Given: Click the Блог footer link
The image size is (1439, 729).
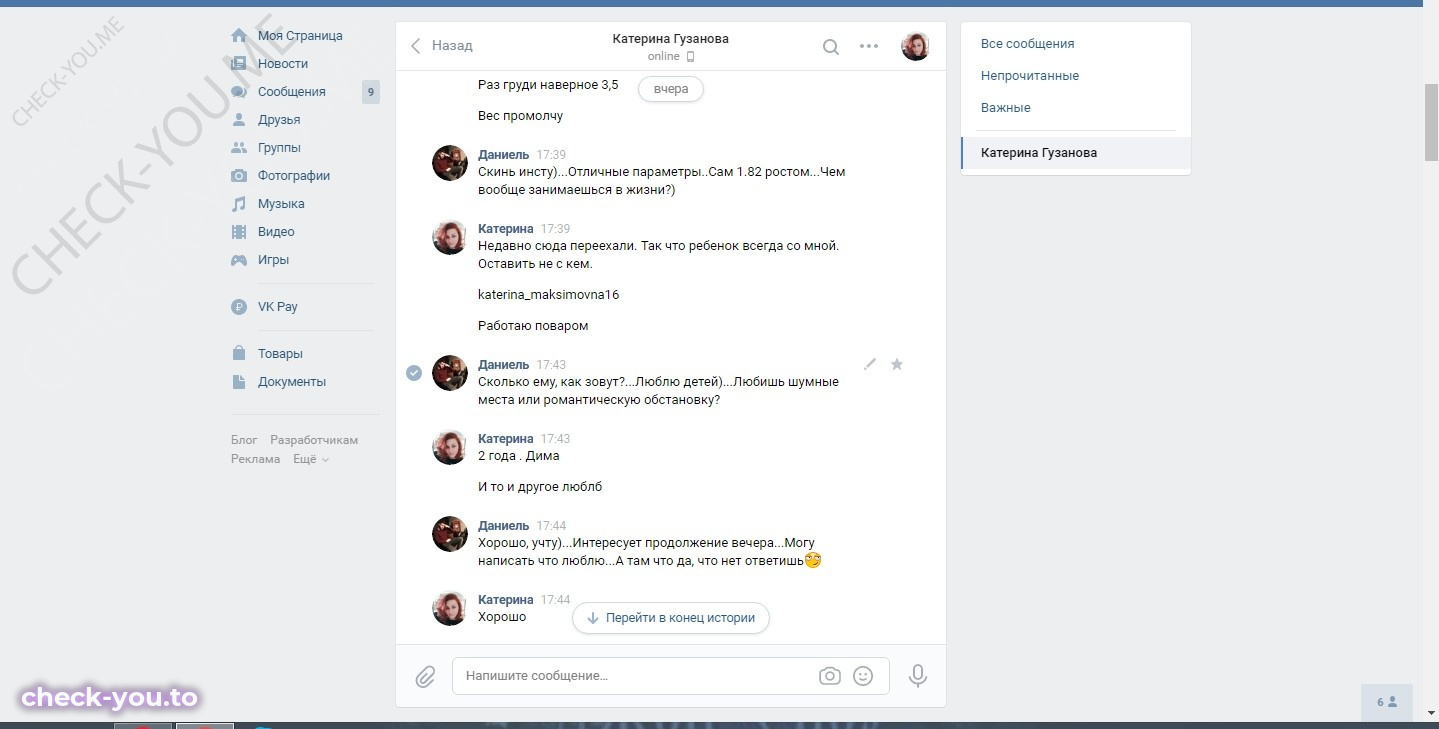Looking at the screenshot, I should click(244, 440).
